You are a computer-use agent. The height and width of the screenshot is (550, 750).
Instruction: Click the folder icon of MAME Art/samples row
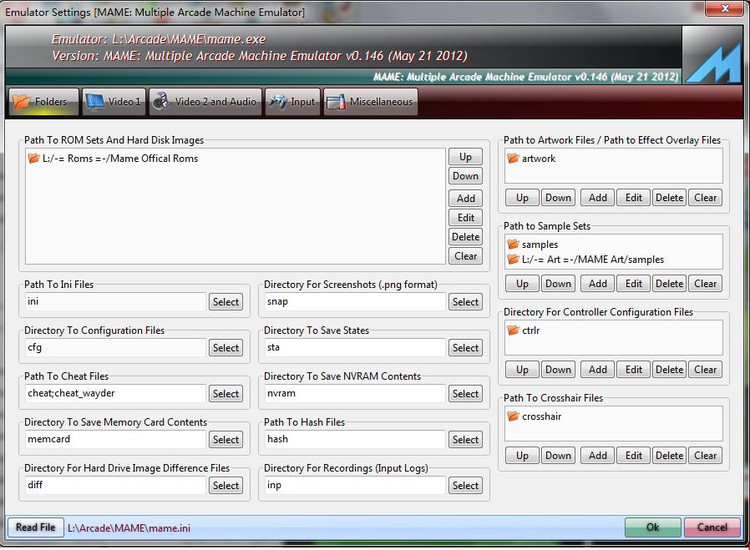point(513,259)
